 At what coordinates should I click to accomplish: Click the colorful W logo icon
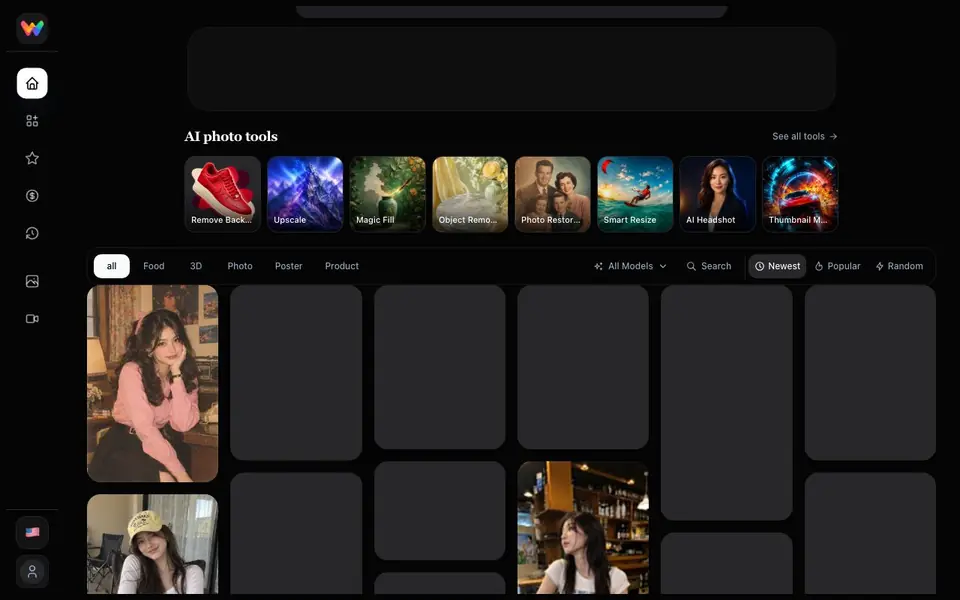pos(32,28)
